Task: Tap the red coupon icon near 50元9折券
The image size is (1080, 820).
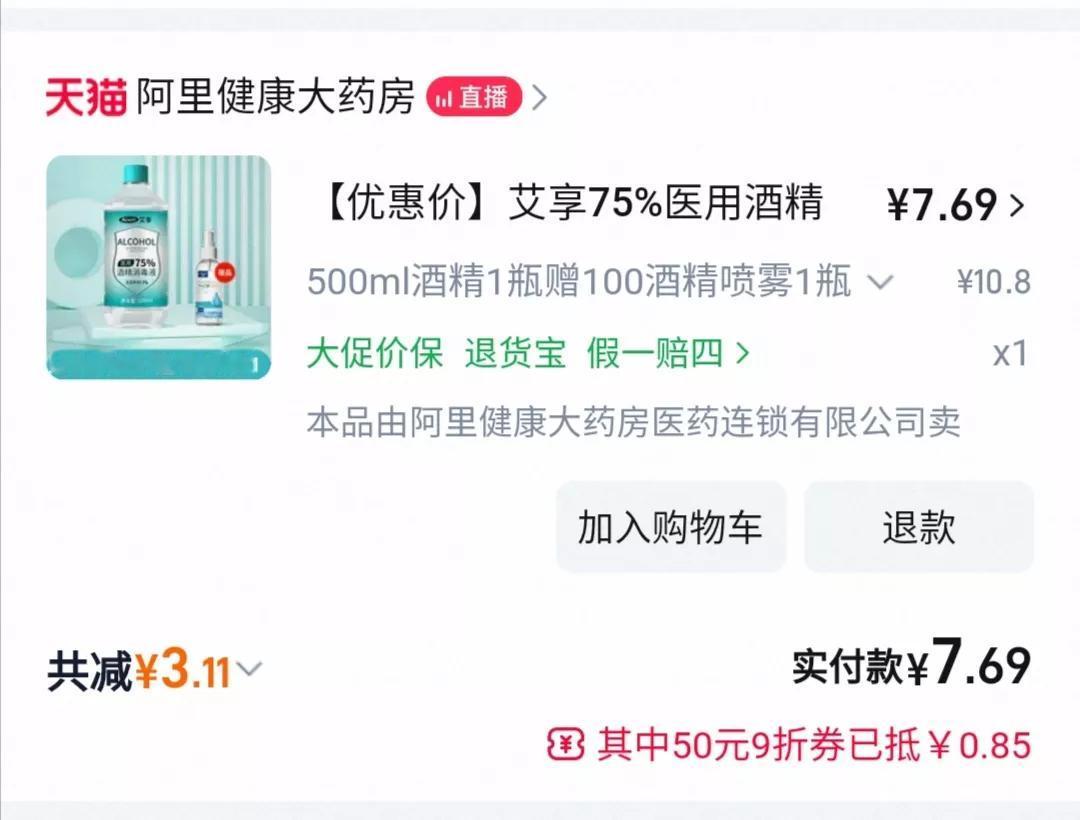Action: click(x=565, y=745)
